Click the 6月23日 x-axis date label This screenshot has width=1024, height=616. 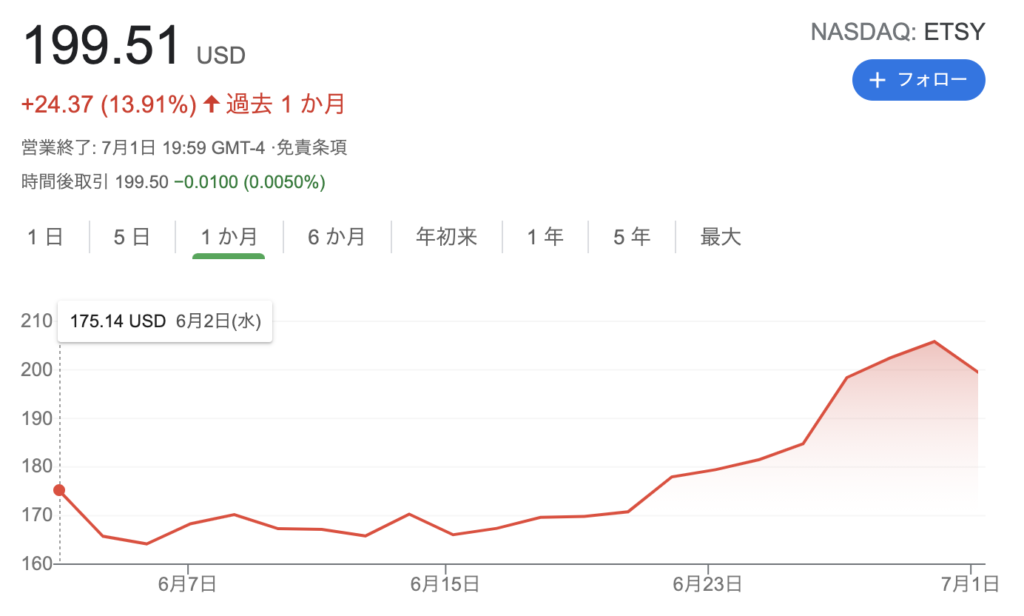708,582
